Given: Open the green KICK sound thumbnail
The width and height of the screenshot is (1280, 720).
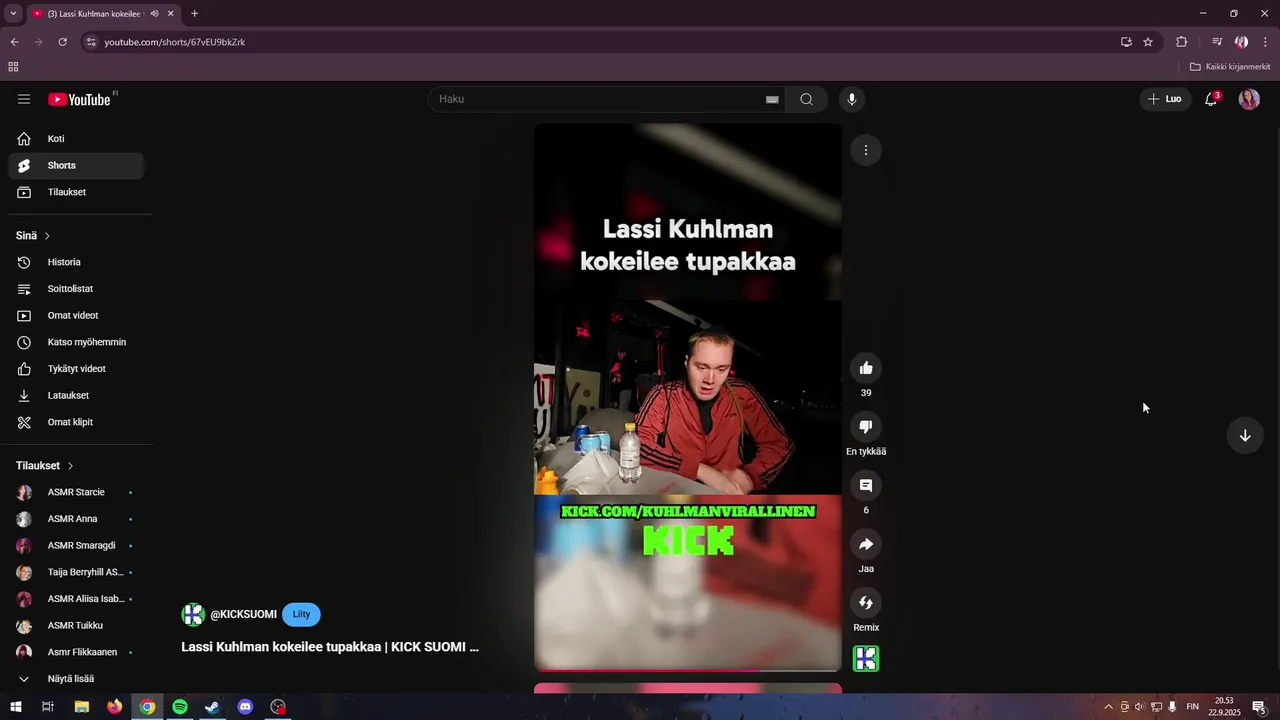Looking at the screenshot, I should (x=866, y=659).
